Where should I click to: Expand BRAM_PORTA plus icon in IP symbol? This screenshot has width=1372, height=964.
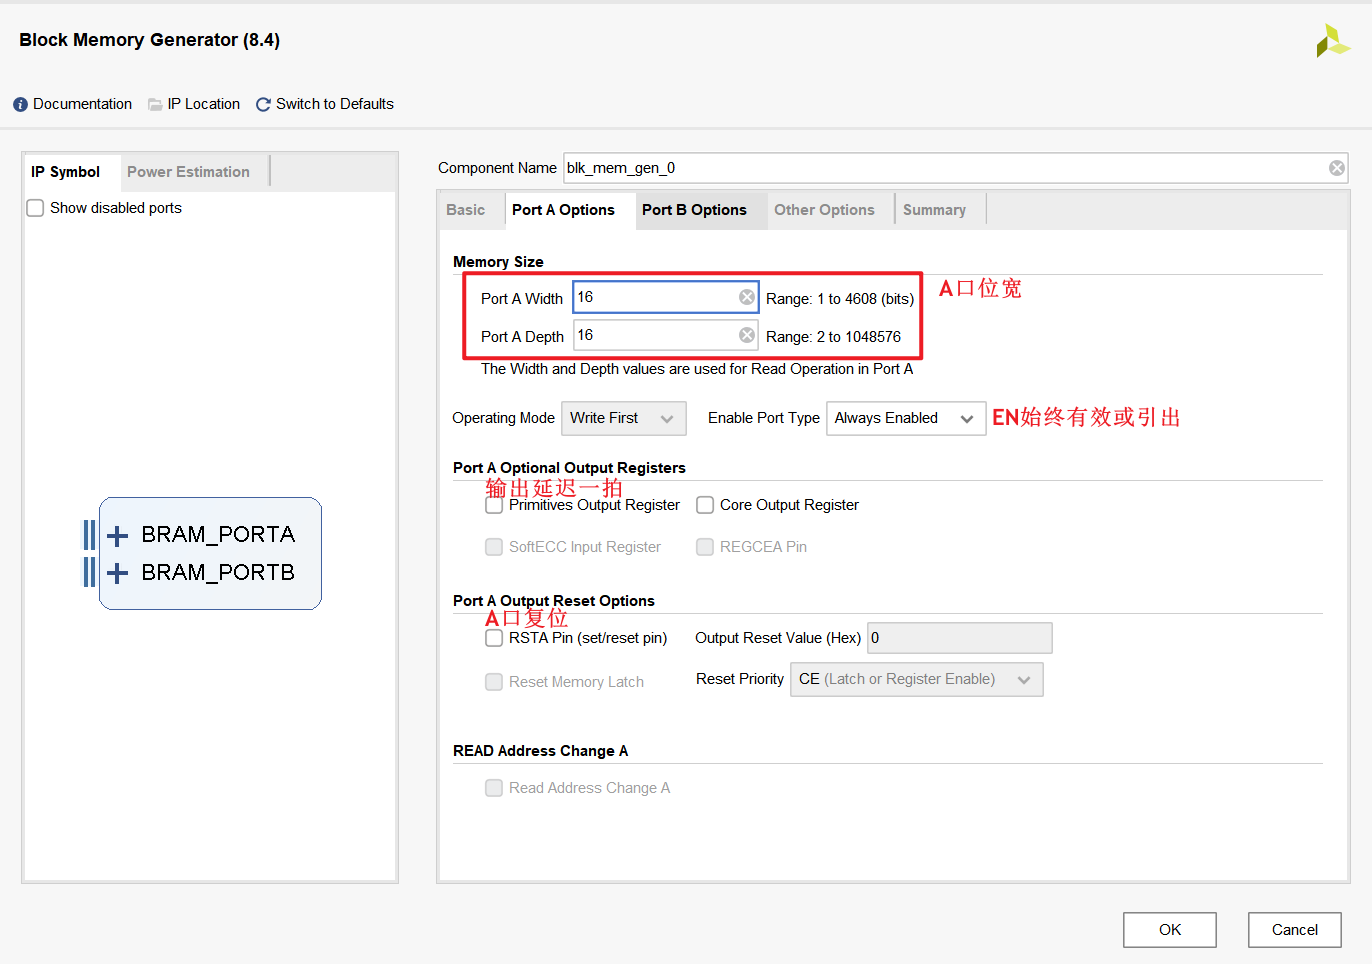(x=118, y=536)
